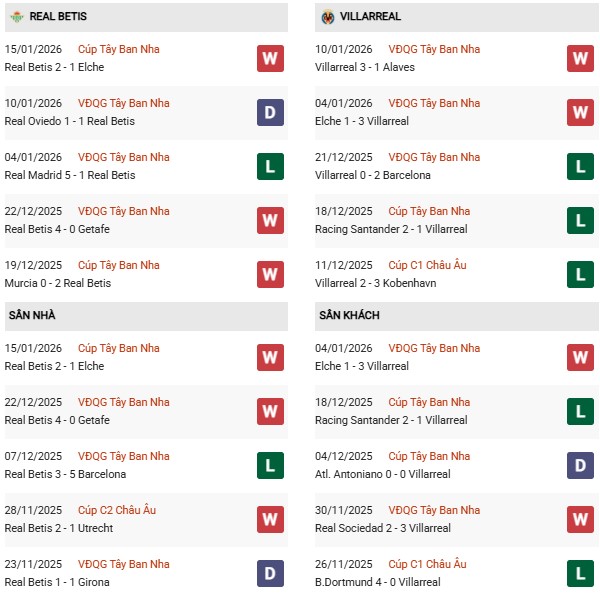Open Cúp C1 Châu Âu link for Kobenhavn match
The image size is (600, 595).
[x=430, y=265]
